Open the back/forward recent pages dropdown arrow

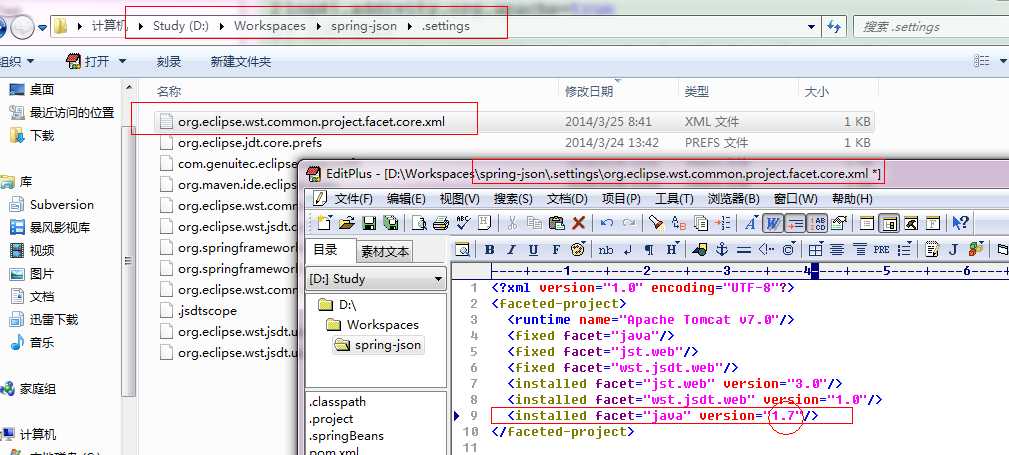pyautogui.click(x=42, y=27)
